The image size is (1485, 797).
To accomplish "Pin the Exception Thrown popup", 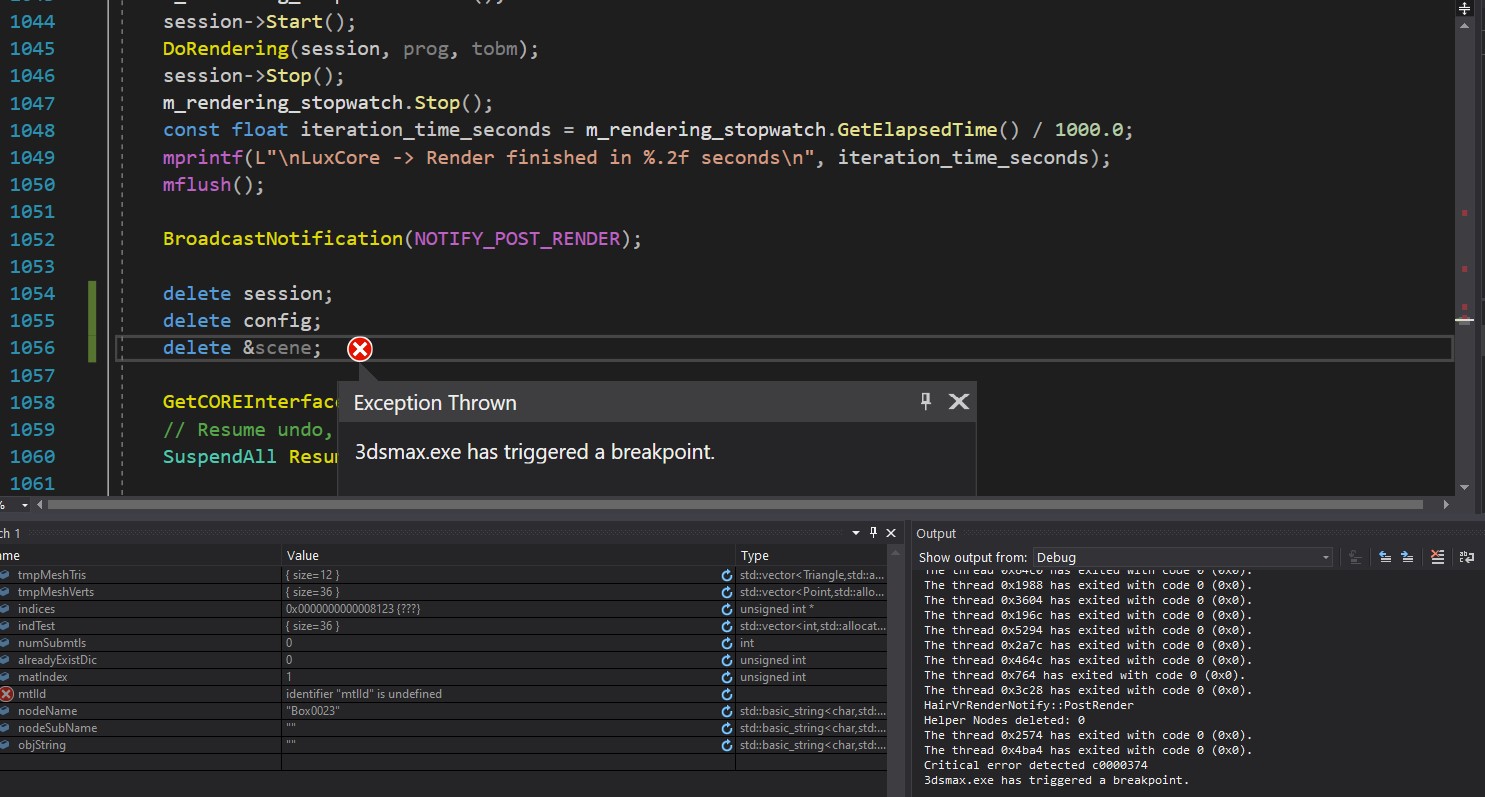I will pyautogui.click(x=926, y=401).
